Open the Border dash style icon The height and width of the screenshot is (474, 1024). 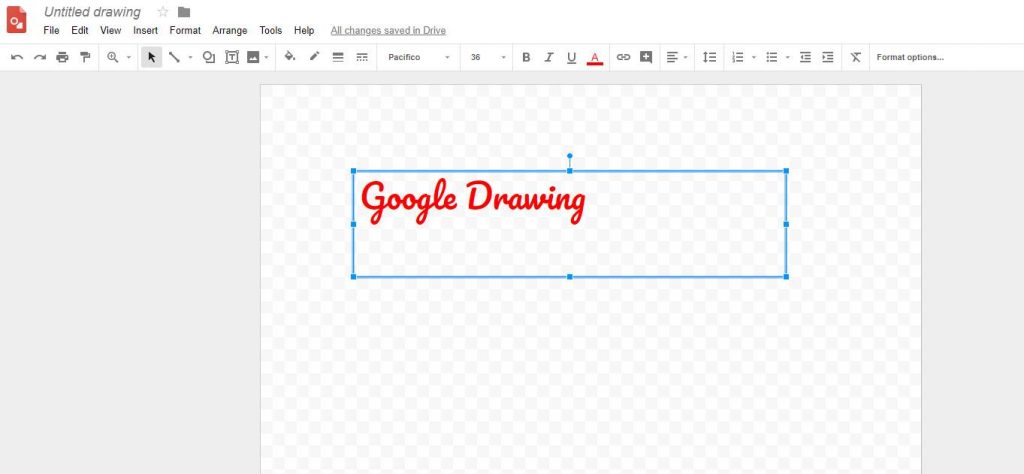click(x=362, y=57)
